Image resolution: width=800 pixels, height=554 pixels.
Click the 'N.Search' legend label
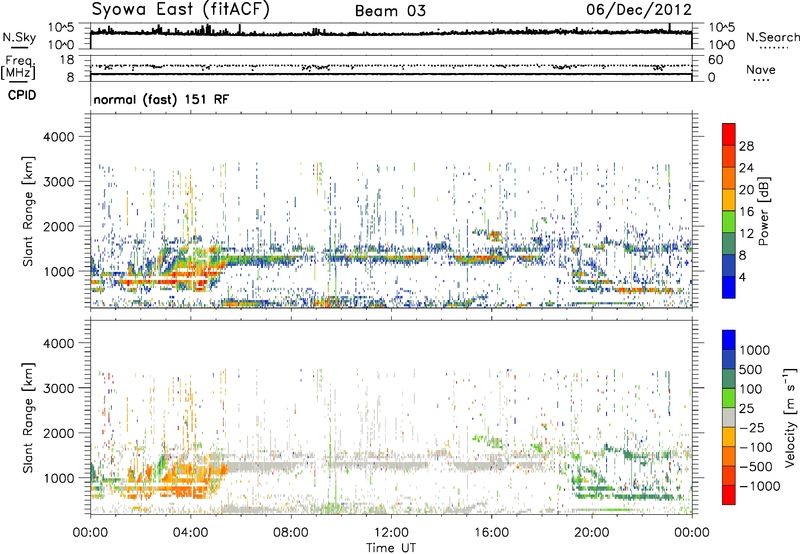pos(772,37)
